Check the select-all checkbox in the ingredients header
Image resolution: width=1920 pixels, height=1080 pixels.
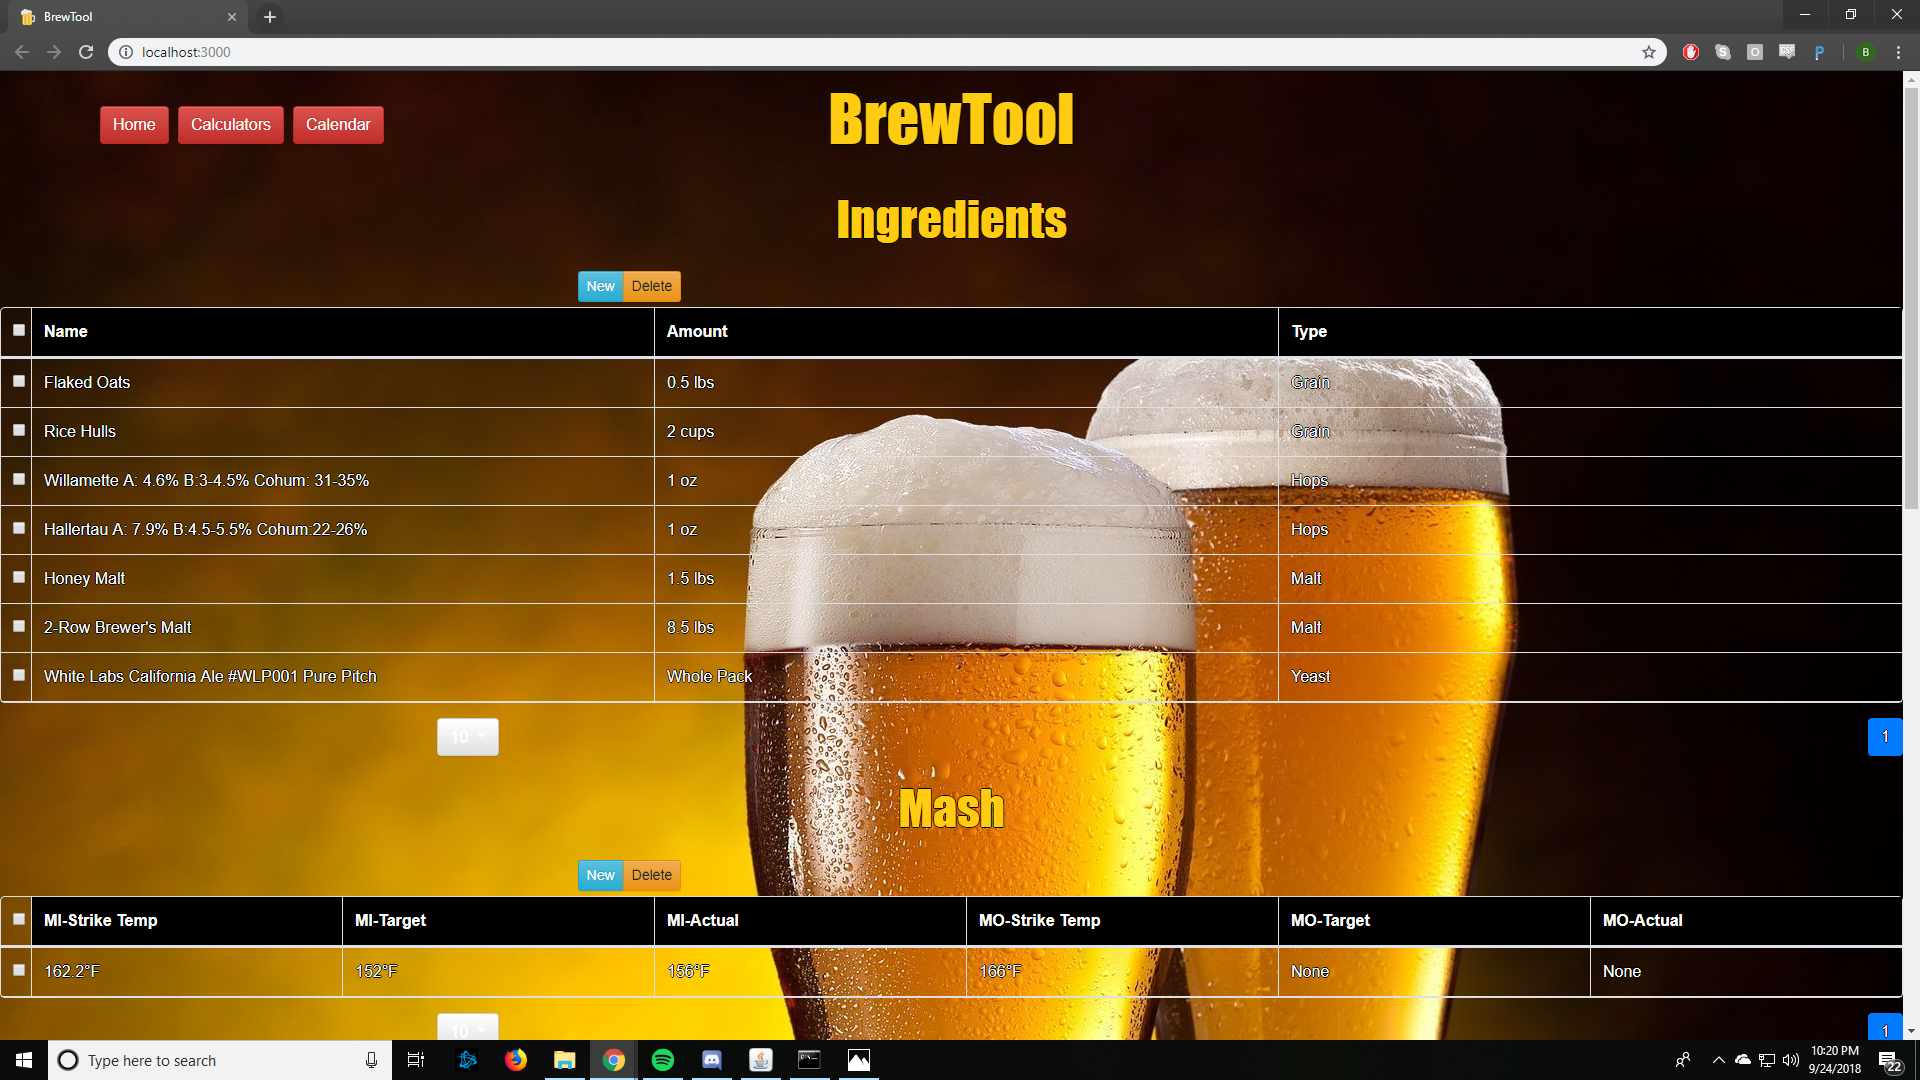pos(18,329)
